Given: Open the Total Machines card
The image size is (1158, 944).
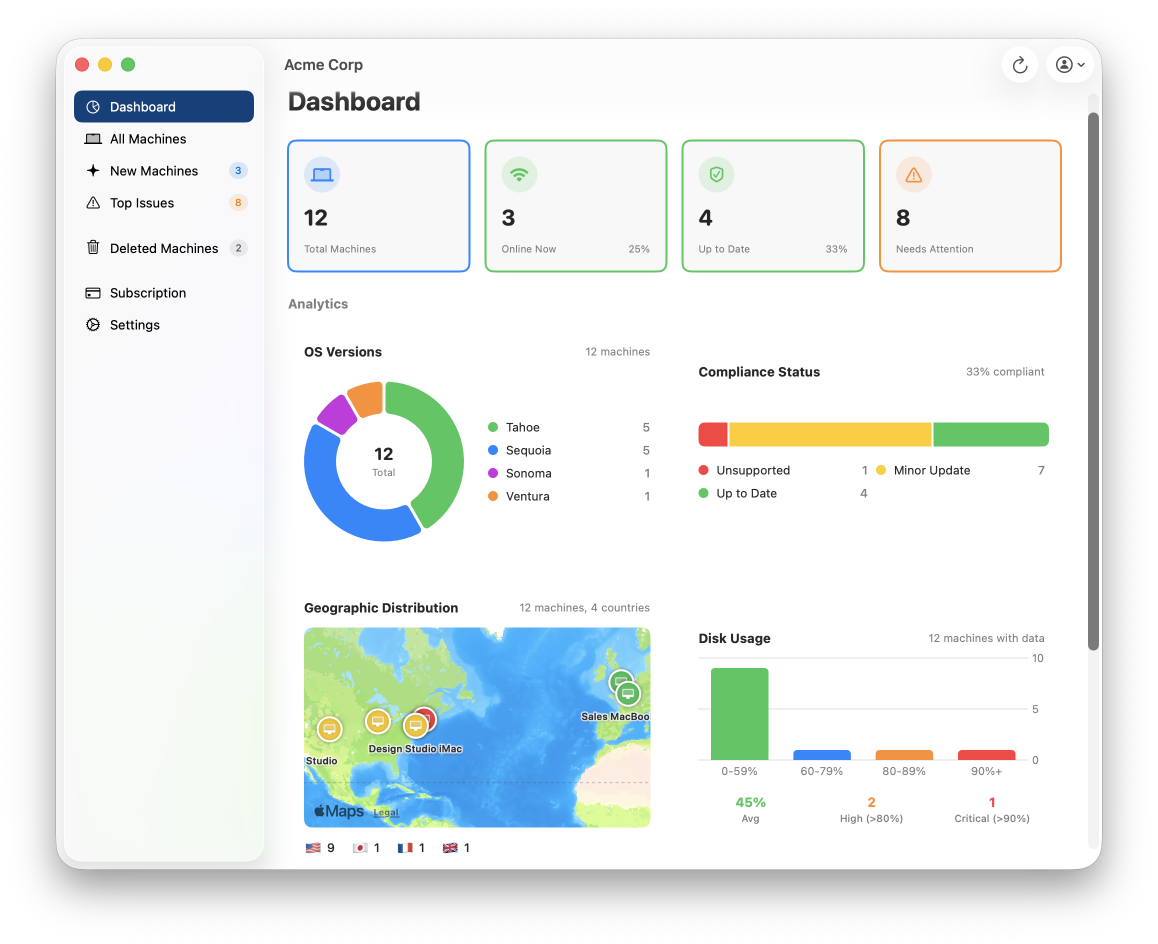Looking at the screenshot, I should point(379,206).
